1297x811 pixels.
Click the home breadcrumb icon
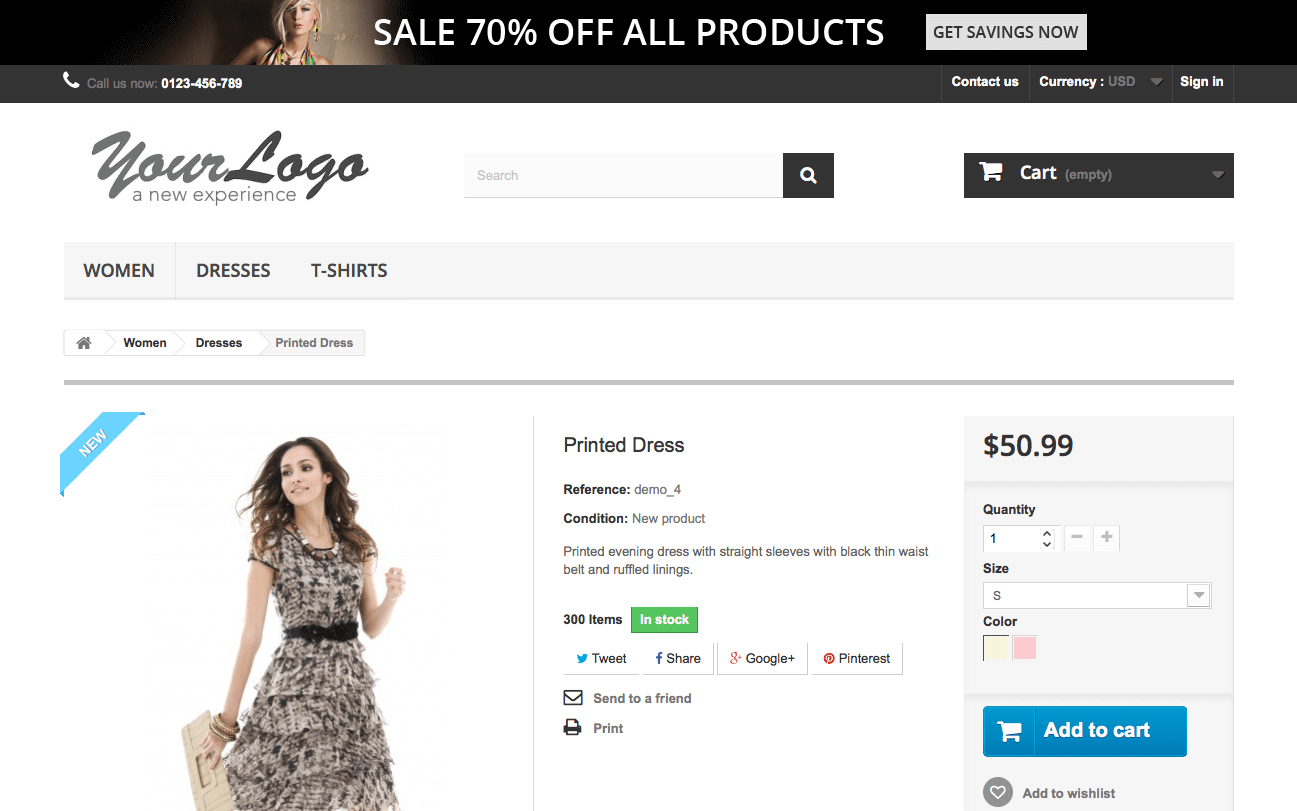pyautogui.click(x=84, y=343)
